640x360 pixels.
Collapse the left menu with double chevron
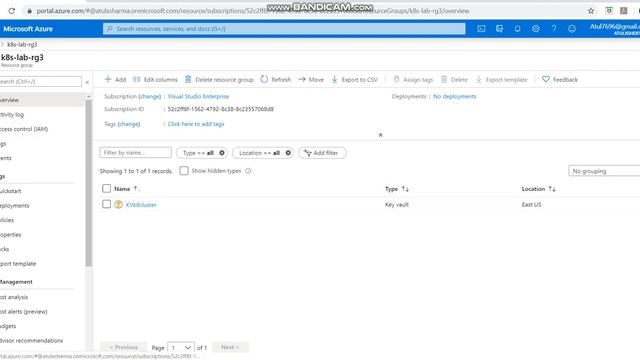87,82
